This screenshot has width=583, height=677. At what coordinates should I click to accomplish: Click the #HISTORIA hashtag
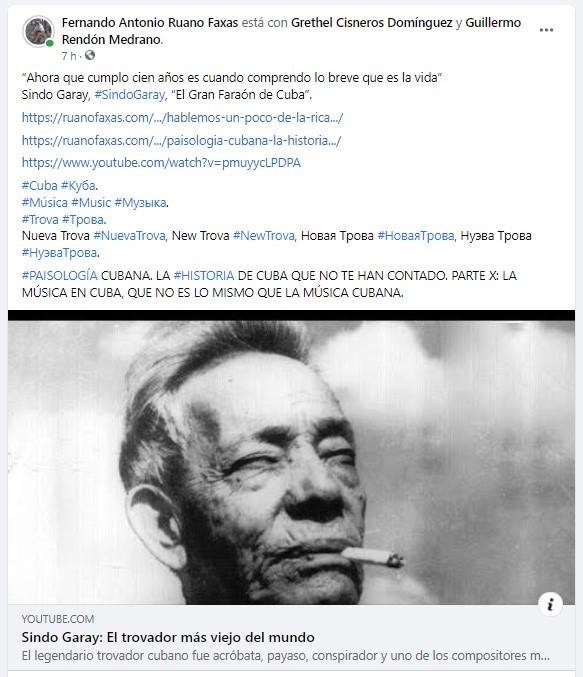click(x=204, y=275)
